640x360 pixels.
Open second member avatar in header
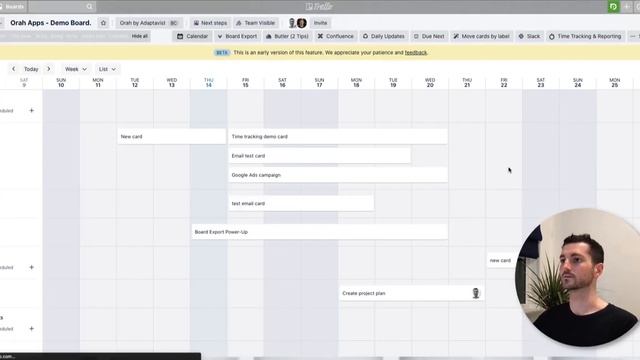pyautogui.click(x=302, y=23)
